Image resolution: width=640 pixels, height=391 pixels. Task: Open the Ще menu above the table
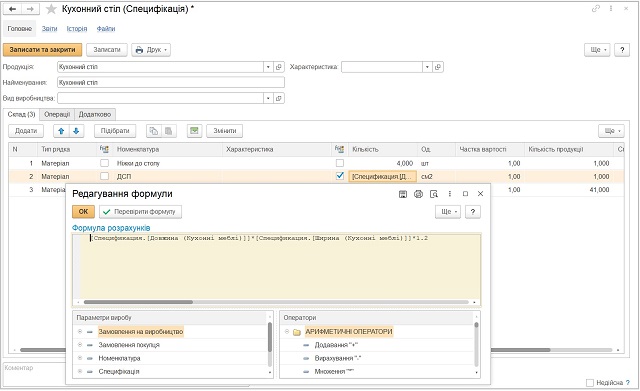click(x=611, y=131)
